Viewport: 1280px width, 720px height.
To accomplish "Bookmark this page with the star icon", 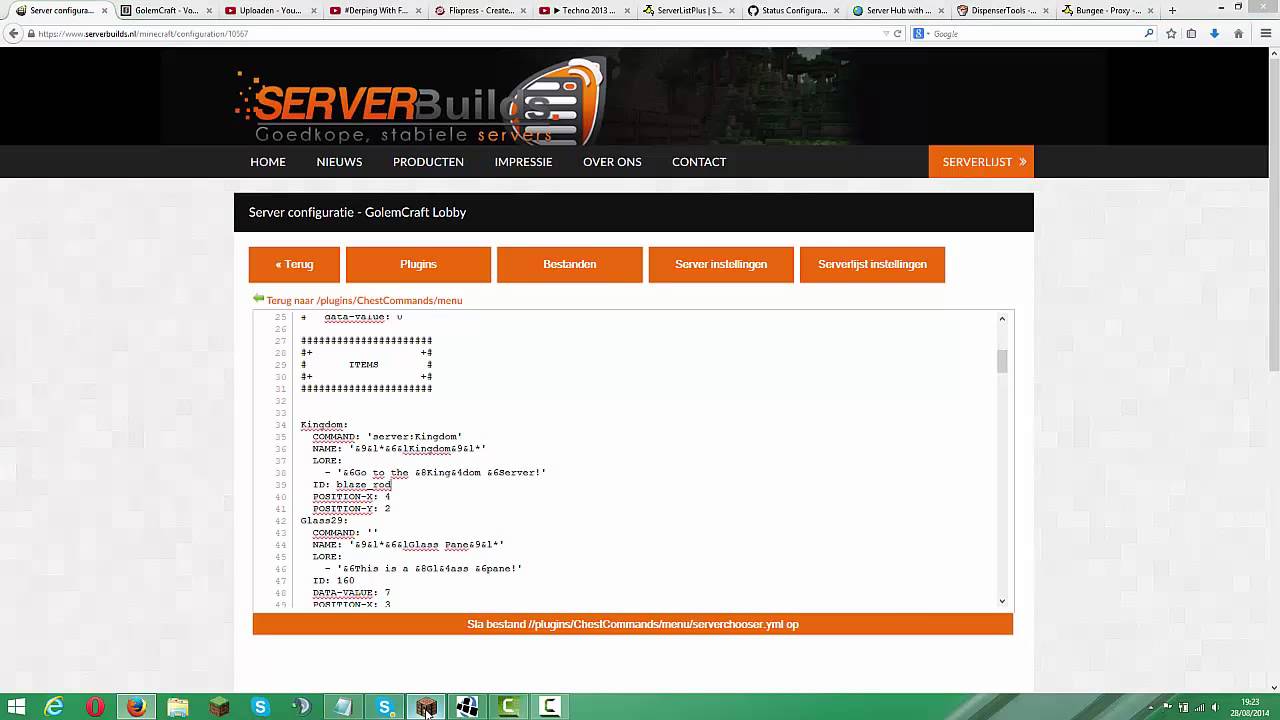I will point(1171,33).
